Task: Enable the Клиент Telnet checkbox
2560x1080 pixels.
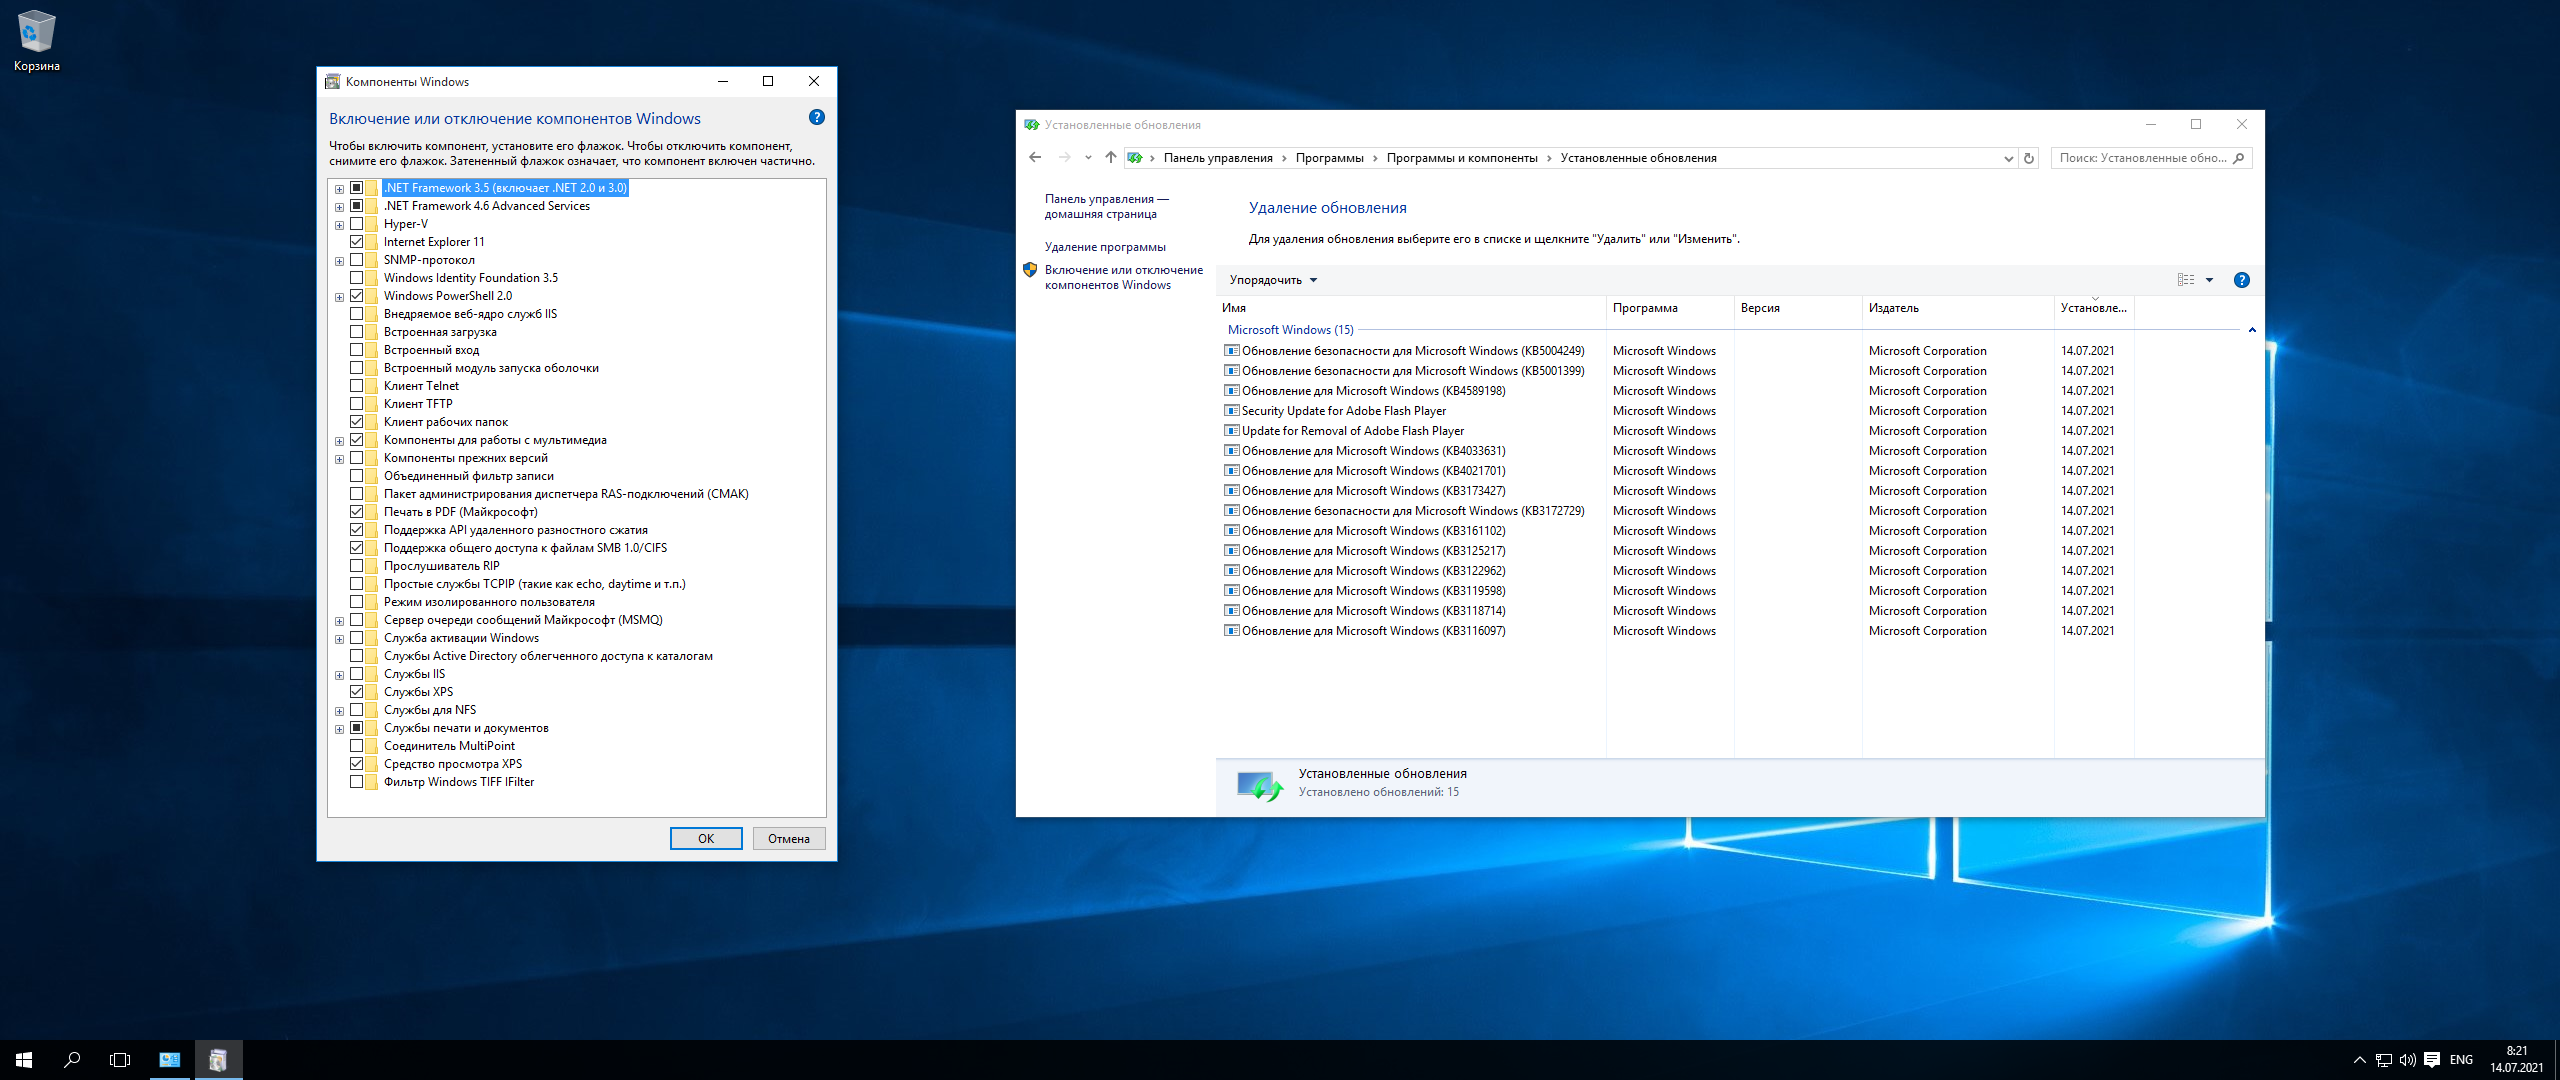Action: click(x=356, y=386)
